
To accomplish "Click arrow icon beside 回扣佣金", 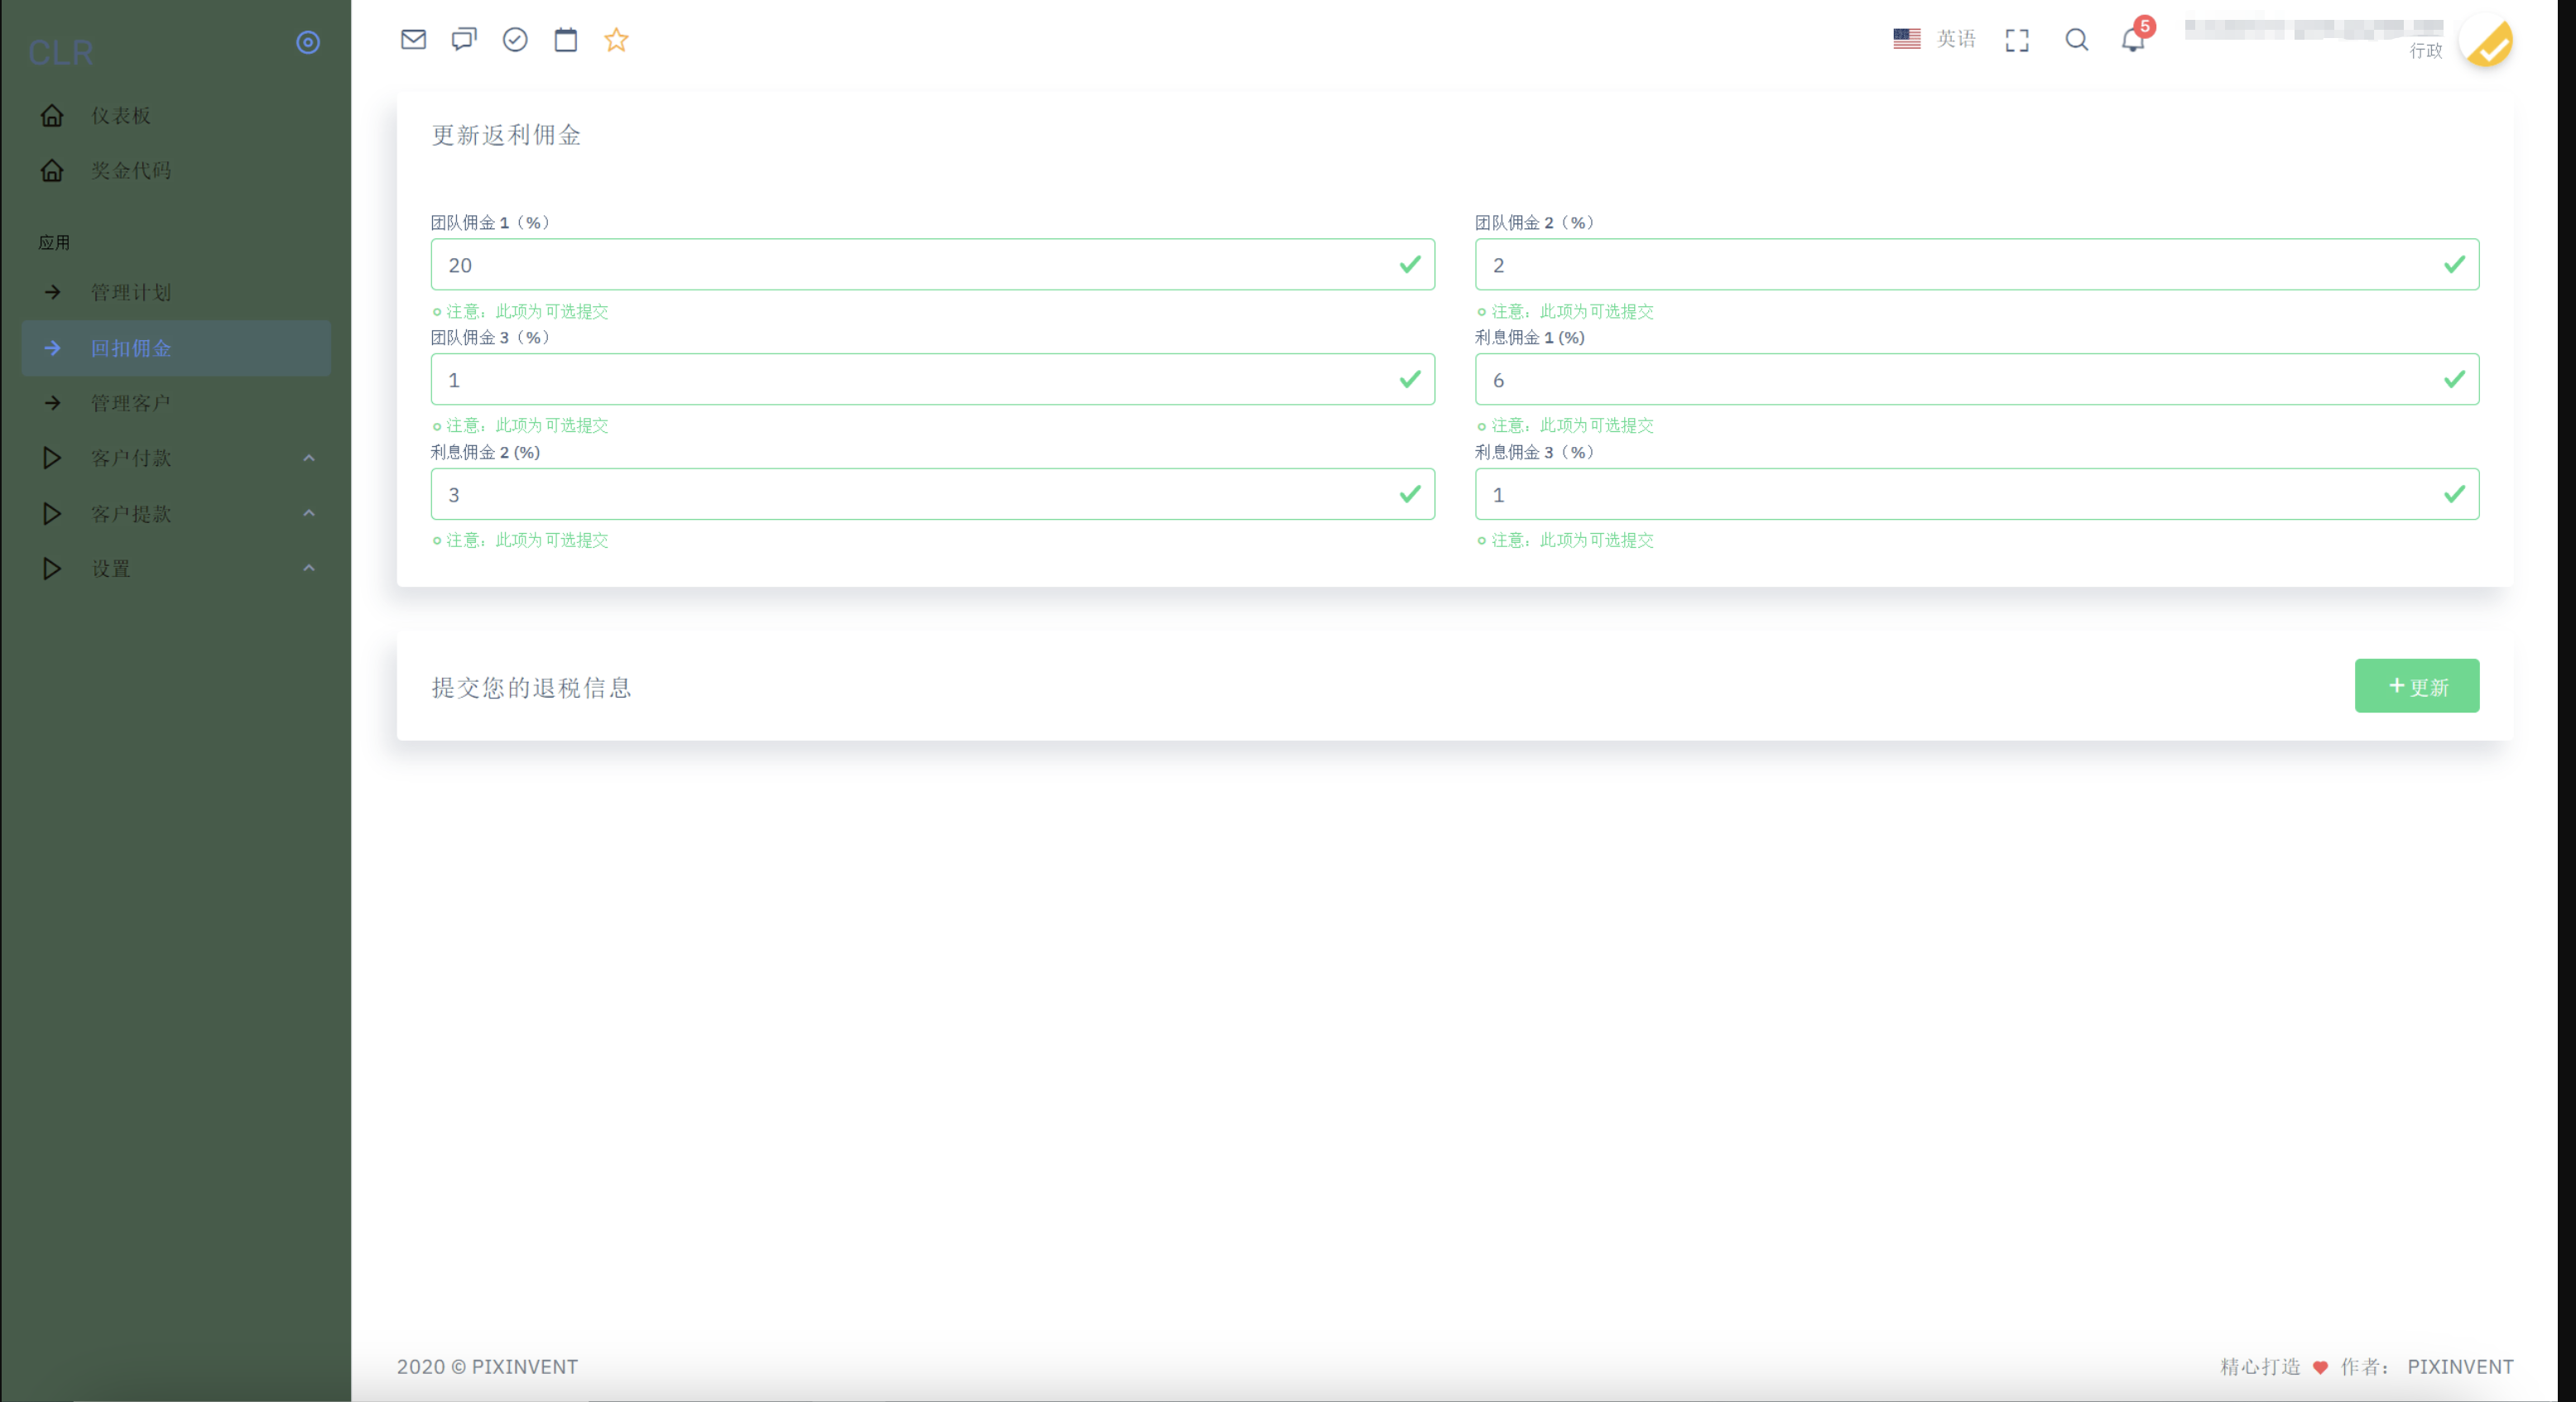I will [x=53, y=348].
